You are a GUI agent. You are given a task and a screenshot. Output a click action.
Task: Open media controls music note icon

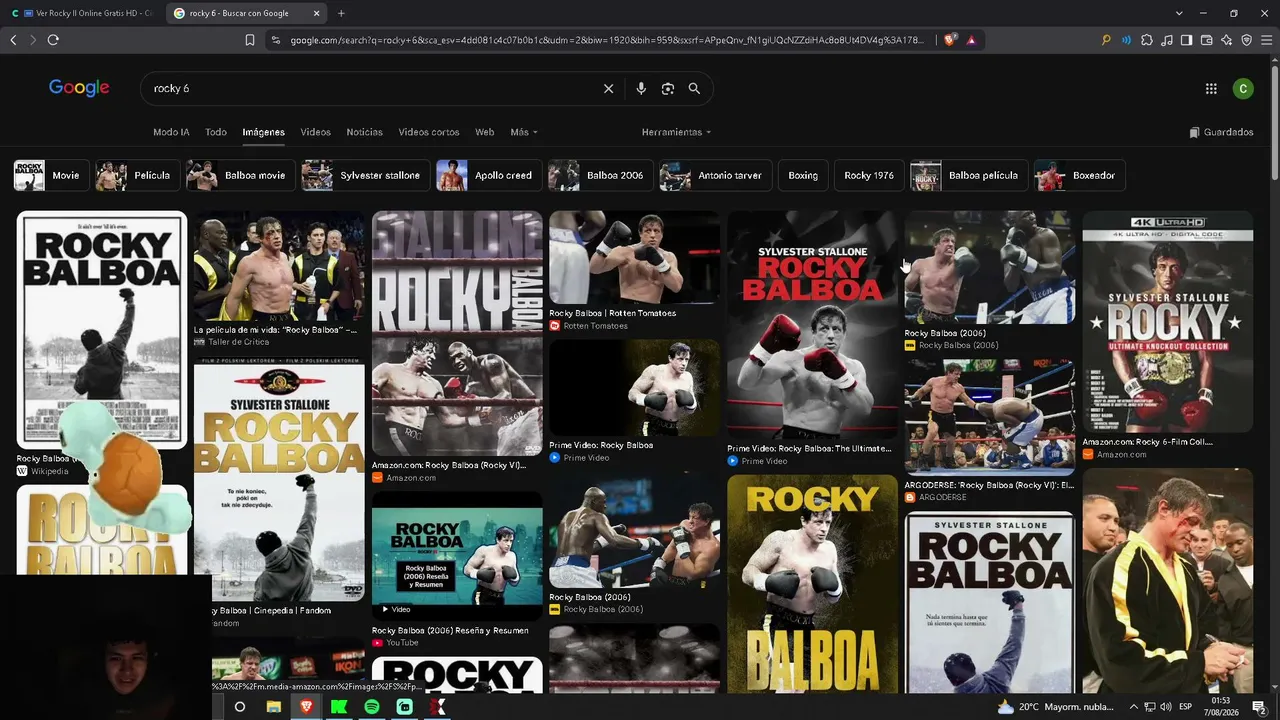point(1166,40)
